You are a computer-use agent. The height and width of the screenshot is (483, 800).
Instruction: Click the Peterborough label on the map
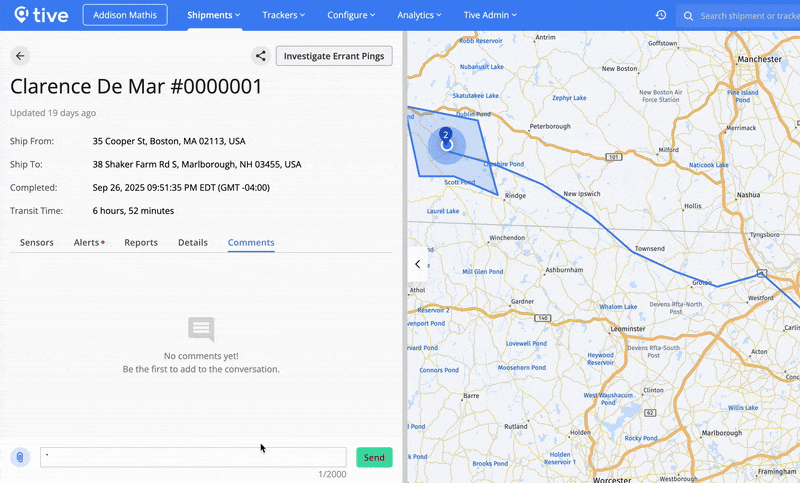point(550,126)
